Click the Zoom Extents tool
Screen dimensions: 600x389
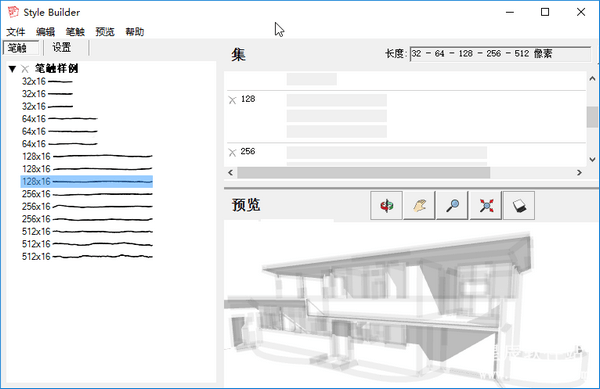tap(486, 205)
